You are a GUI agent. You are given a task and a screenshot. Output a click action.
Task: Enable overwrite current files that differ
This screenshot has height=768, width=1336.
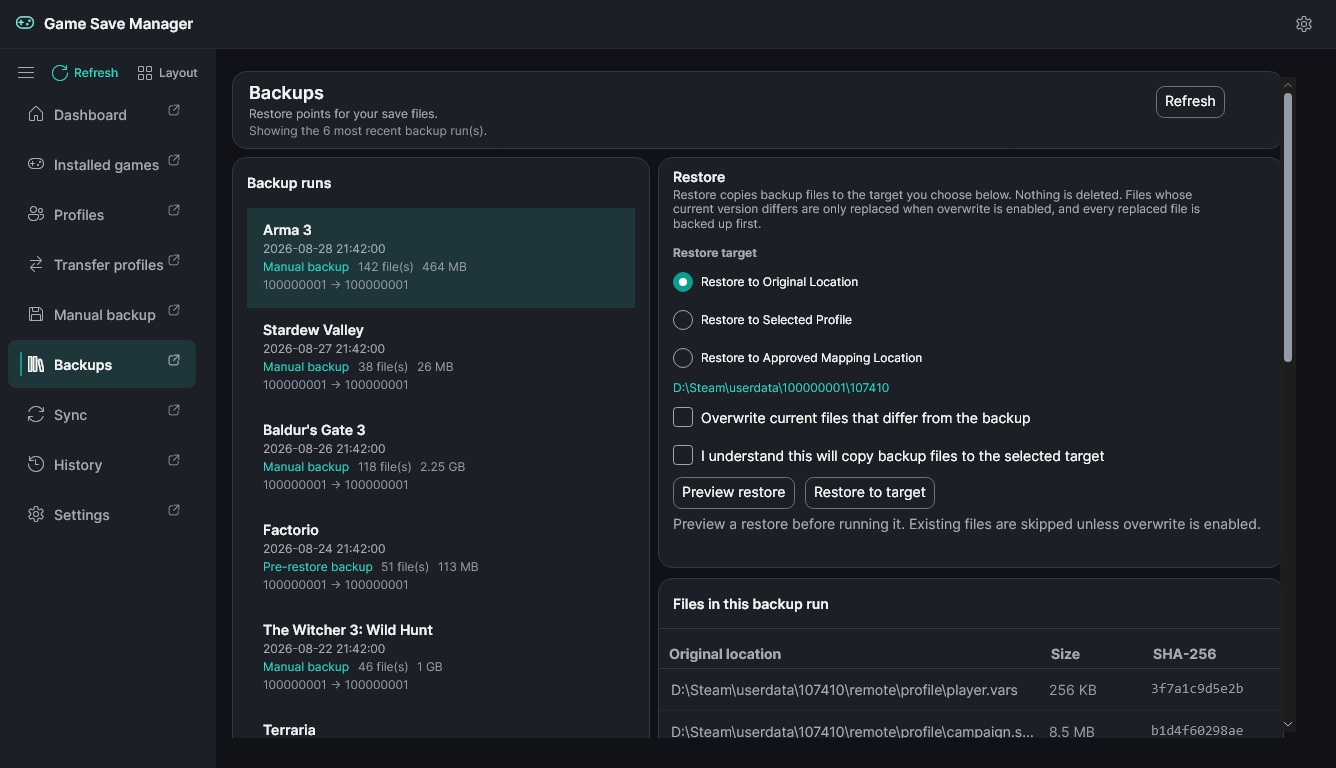tap(683, 417)
